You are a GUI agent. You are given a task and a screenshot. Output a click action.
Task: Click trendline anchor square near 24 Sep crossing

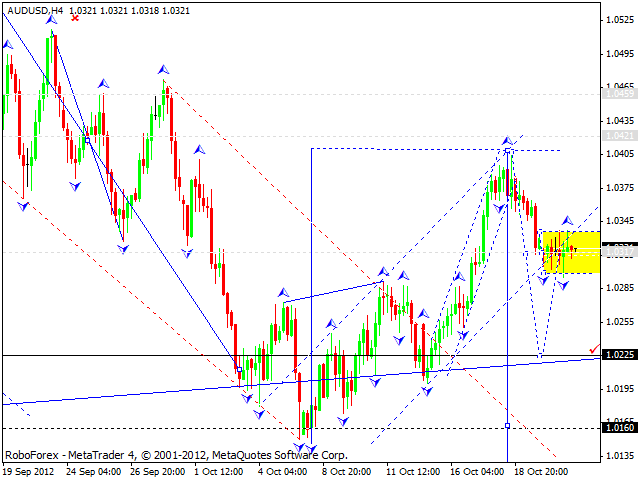click(x=87, y=140)
